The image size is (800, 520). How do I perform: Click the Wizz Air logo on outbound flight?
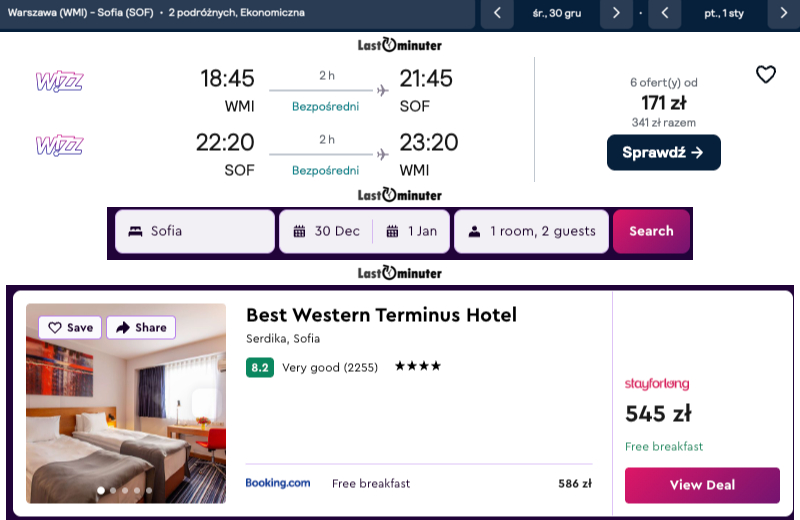(59, 80)
